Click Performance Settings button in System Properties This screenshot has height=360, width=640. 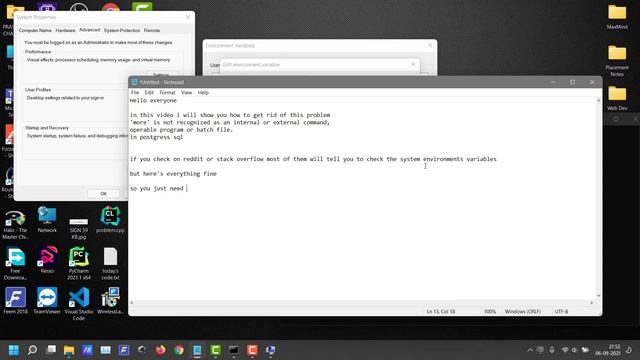161,74
